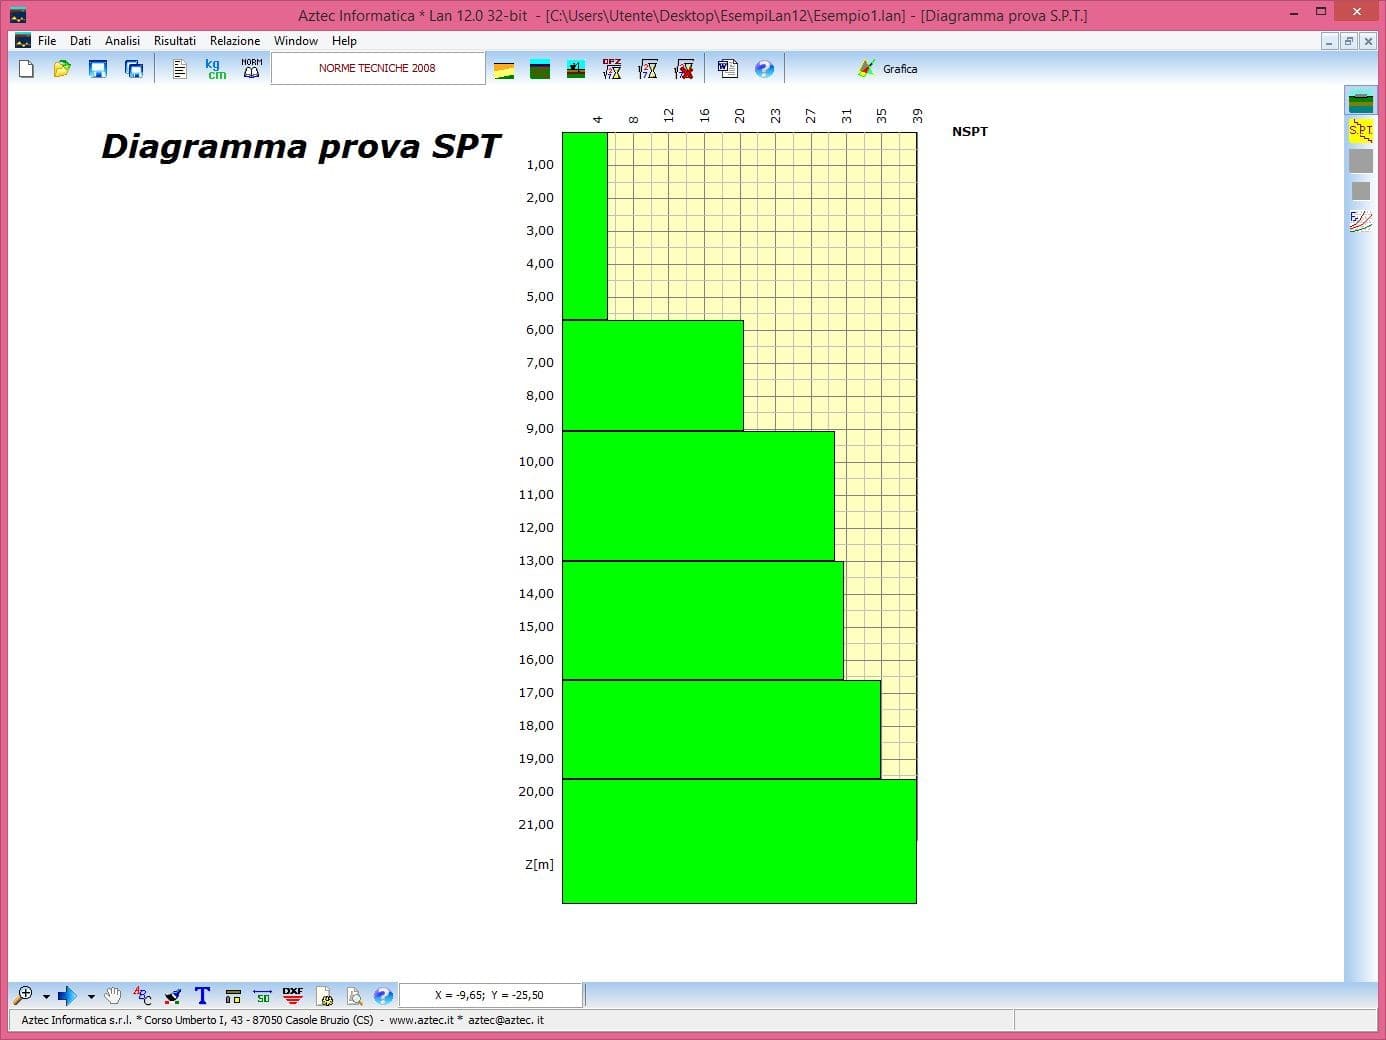The height and width of the screenshot is (1040, 1386).
Task: Click the OPZ analysis options icon
Action: [612, 69]
